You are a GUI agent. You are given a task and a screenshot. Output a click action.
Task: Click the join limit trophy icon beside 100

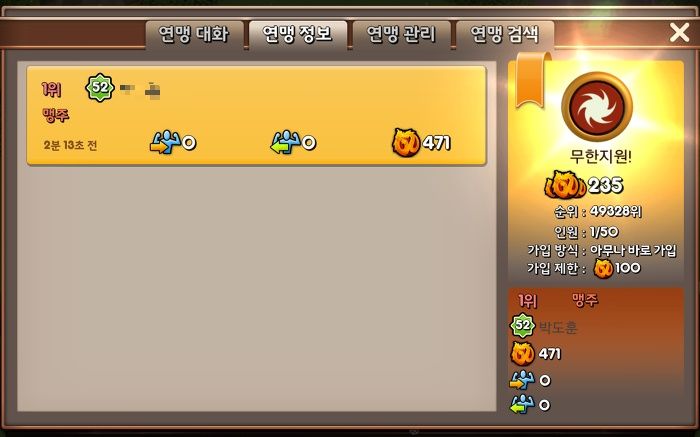point(603,268)
